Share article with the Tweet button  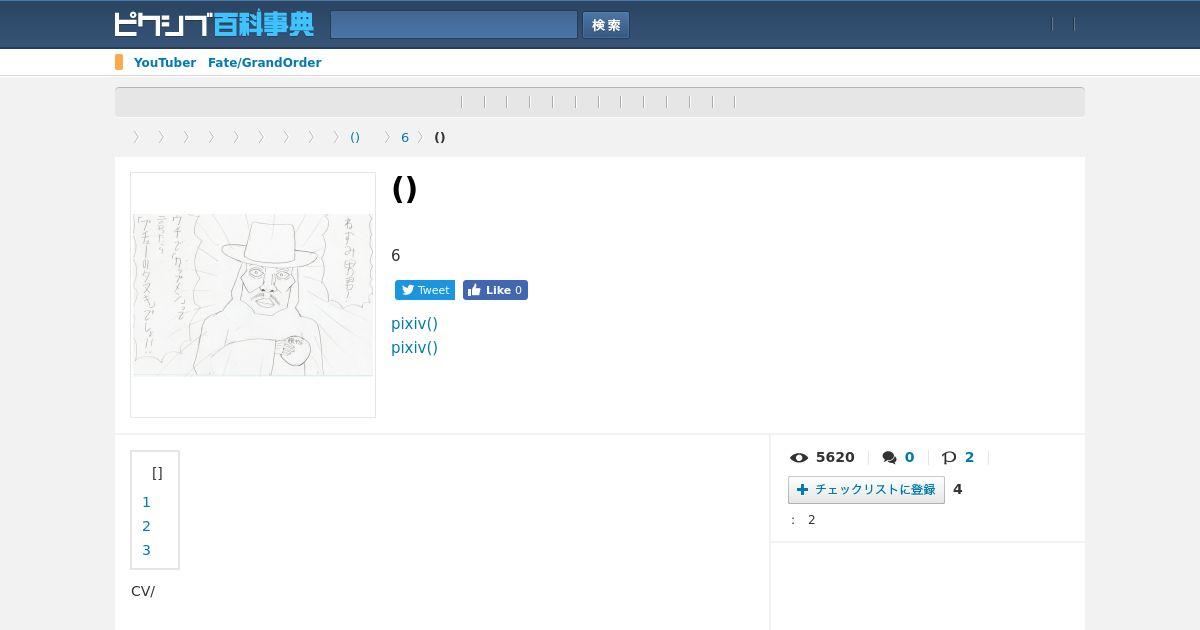pyautogui.click(x=425, y=290)
